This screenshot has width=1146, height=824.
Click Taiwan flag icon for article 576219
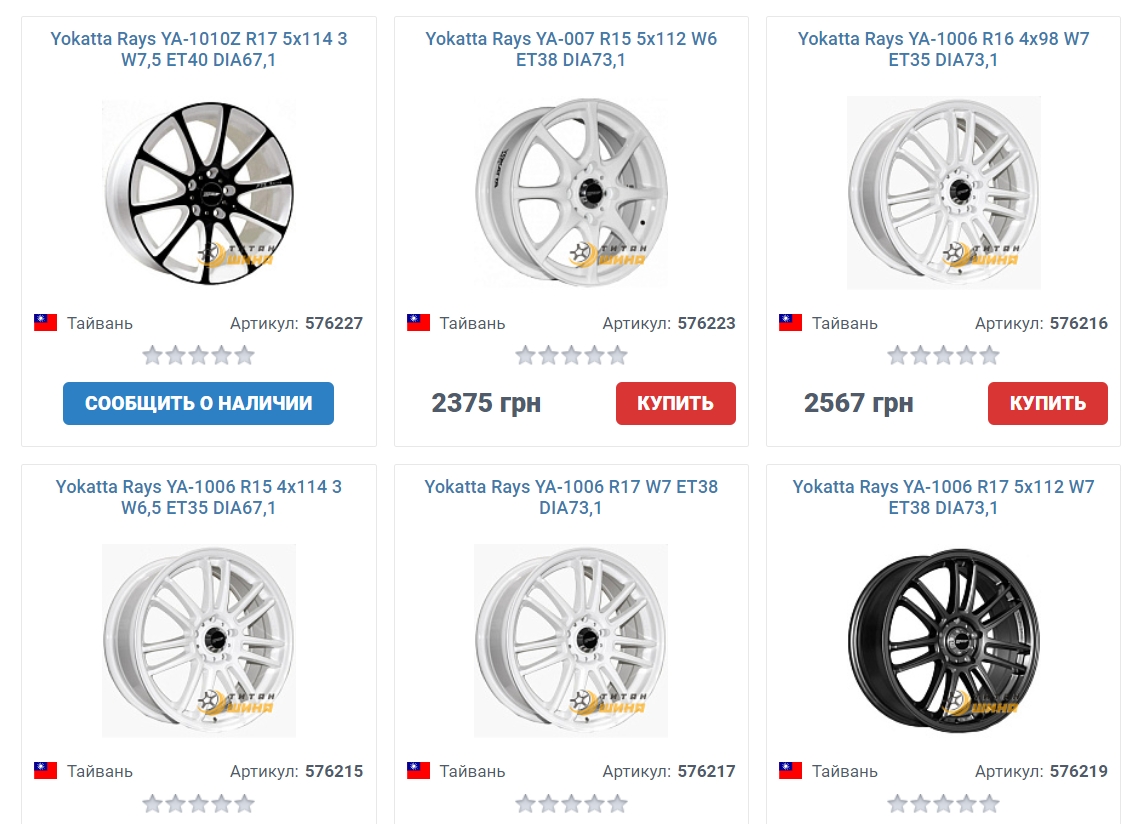click(790, 771)
